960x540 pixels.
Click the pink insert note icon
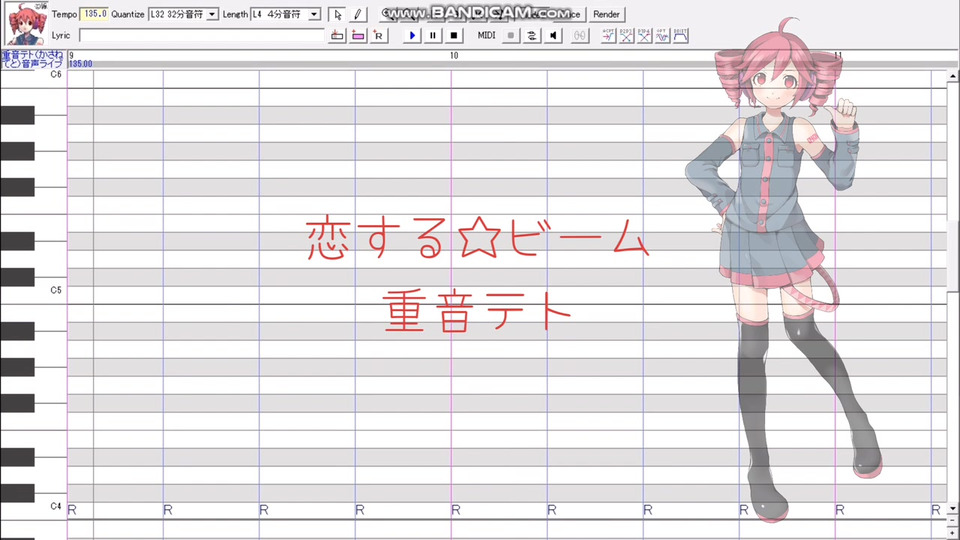(358, 36)
